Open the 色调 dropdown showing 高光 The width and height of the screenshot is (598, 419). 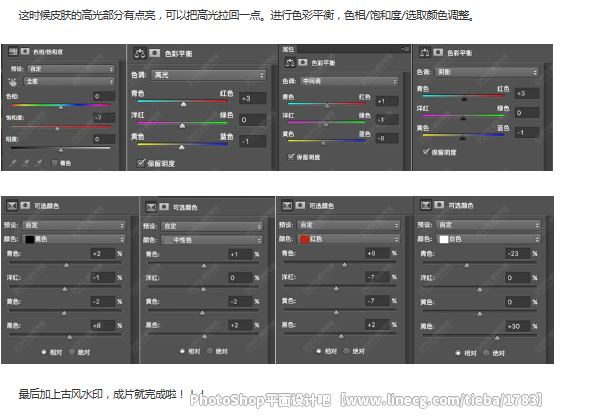[x=209, y=75]
